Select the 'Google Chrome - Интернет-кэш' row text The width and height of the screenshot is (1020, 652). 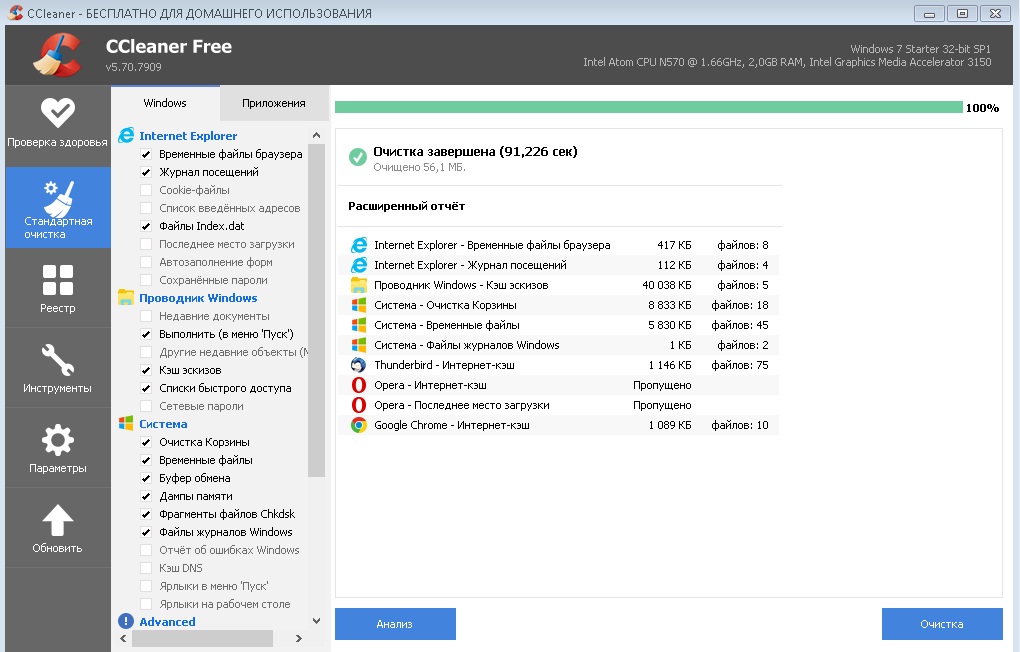[451, 425]
